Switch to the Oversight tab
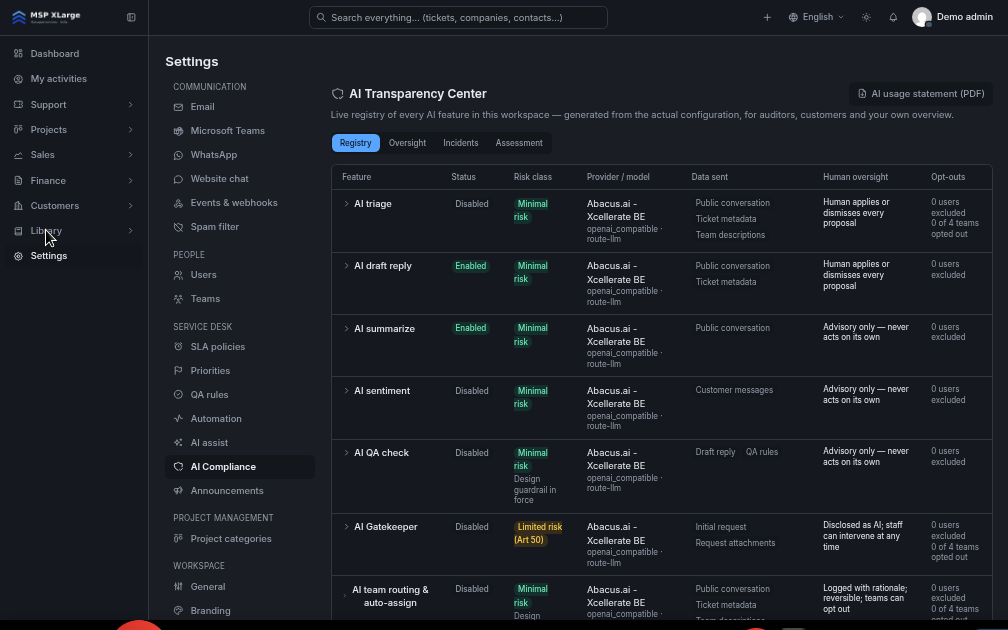Viewport: 1008px width, 630px height. [x=407, y=143]
